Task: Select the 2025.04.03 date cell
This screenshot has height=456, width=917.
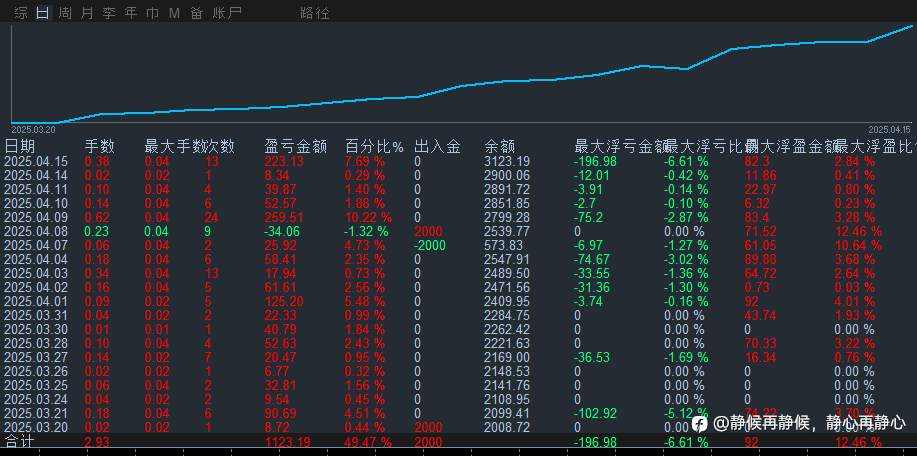Action: click(36, 274)
